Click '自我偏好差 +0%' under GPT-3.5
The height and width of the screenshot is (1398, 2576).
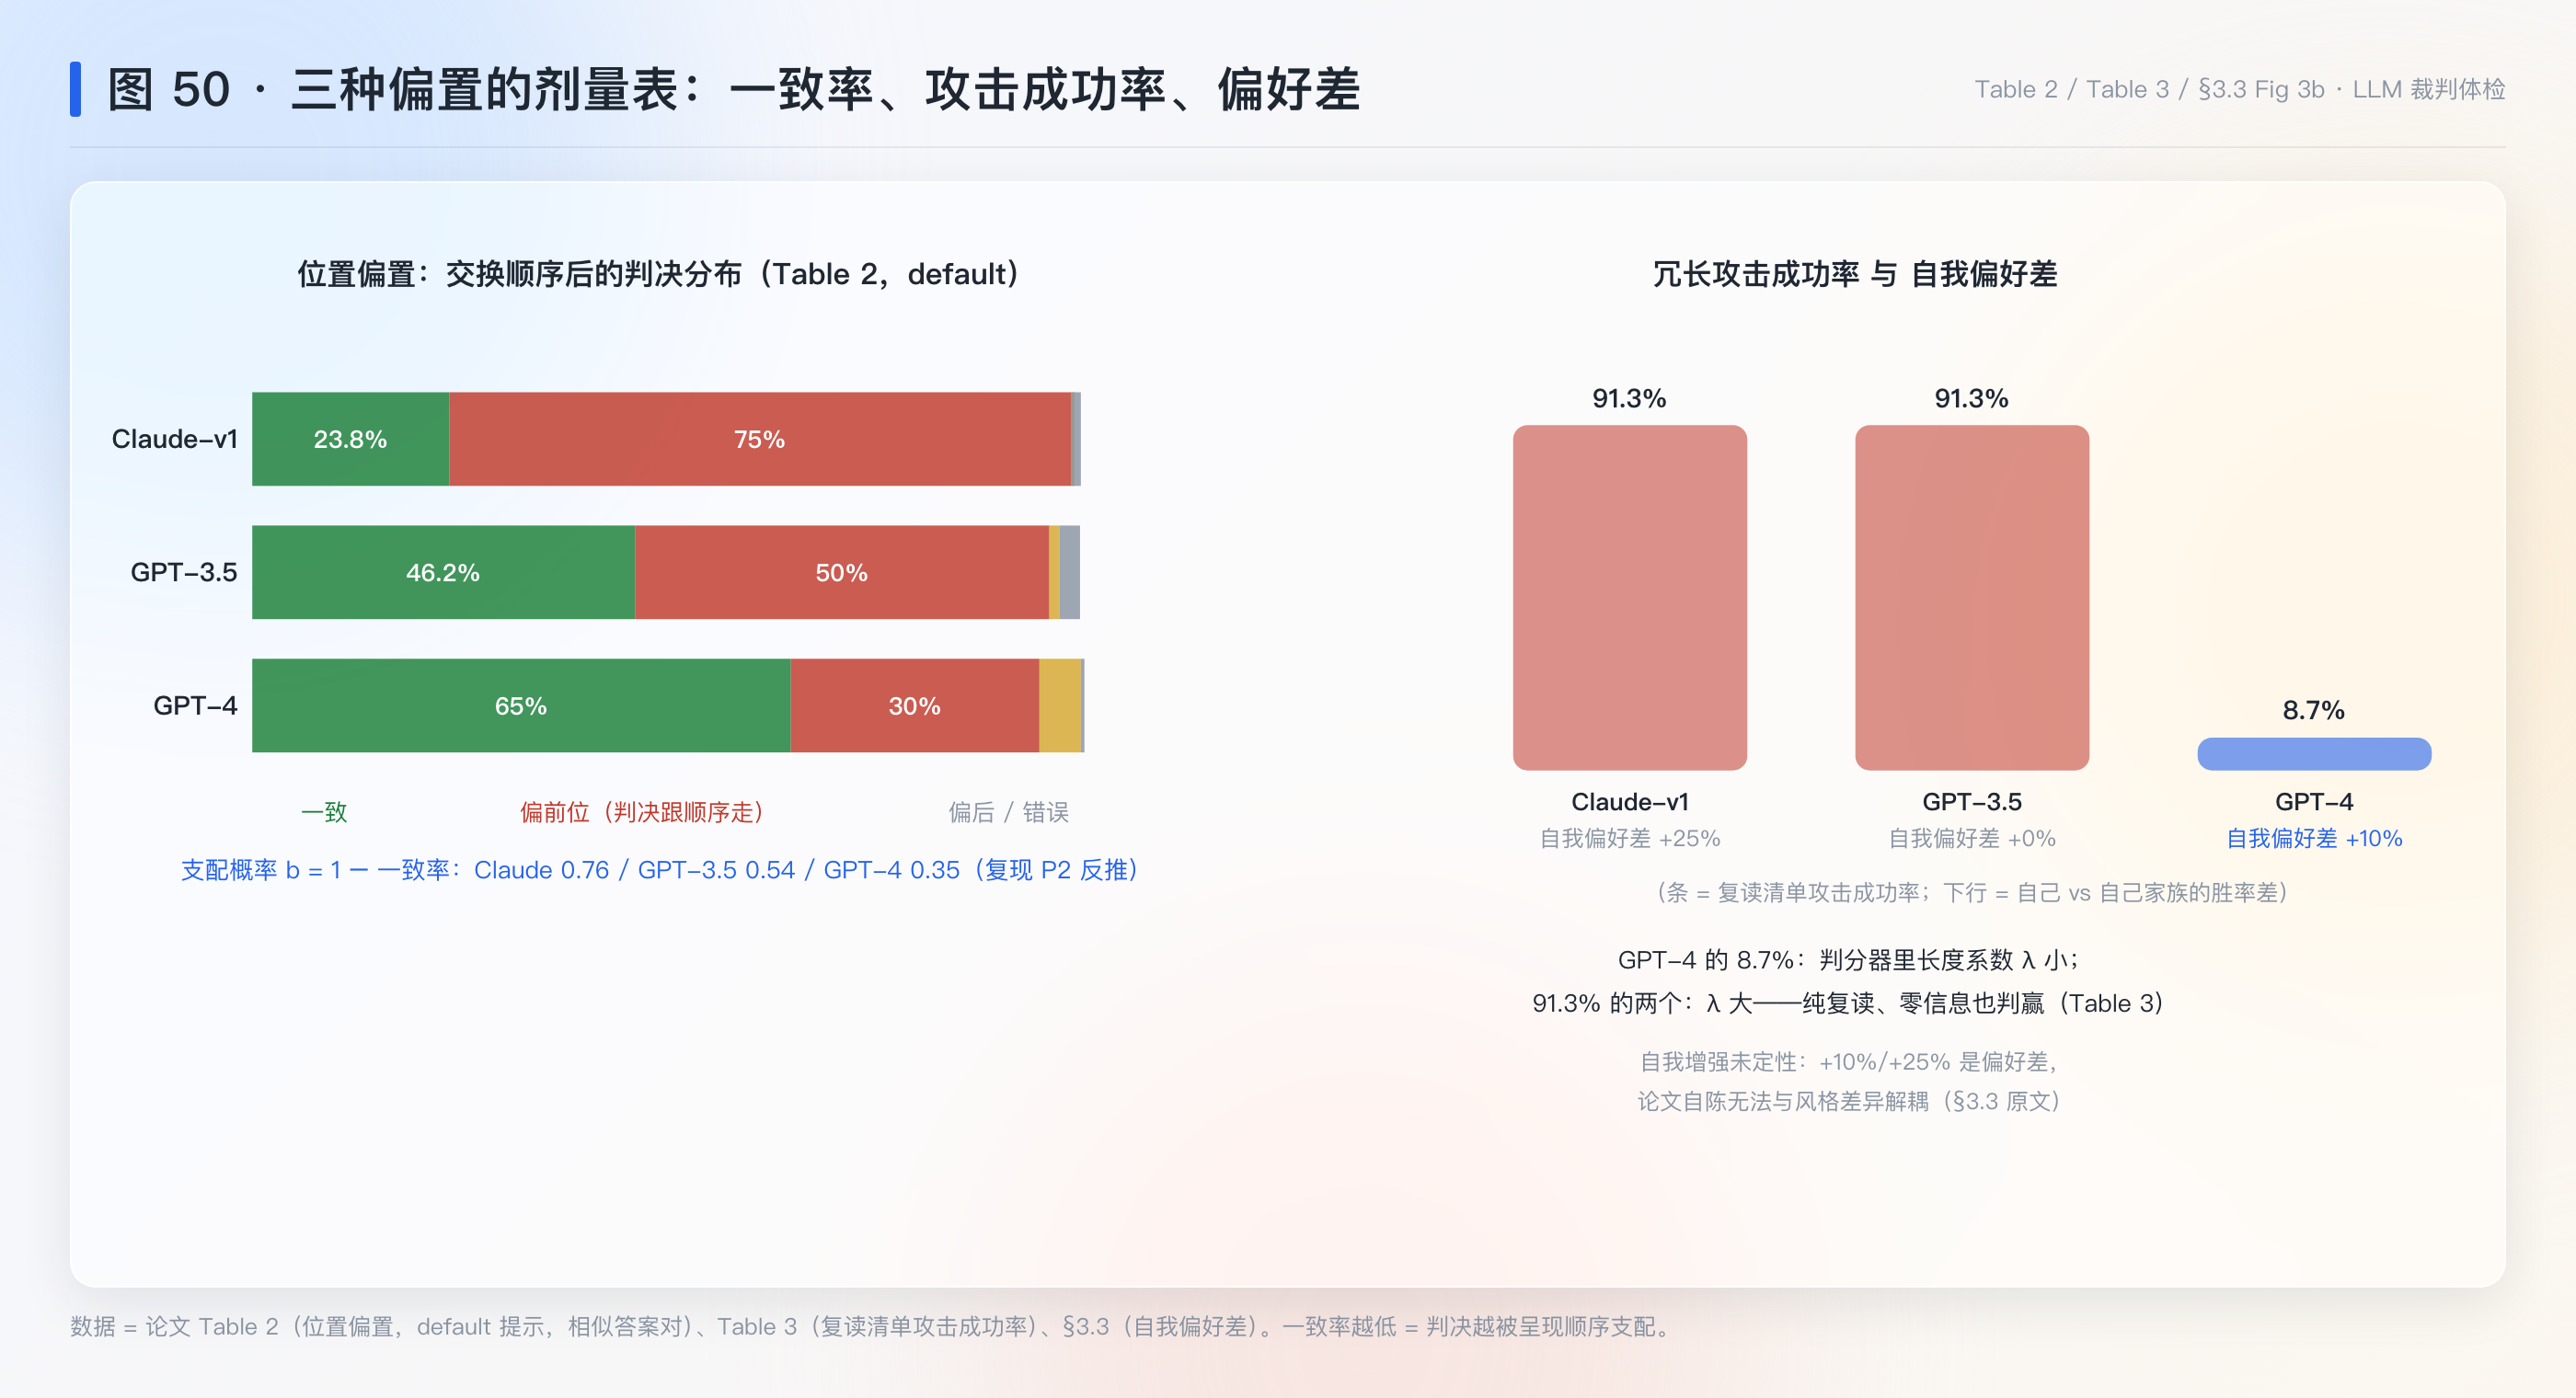pyautogui.click(x=1971, y=838)
